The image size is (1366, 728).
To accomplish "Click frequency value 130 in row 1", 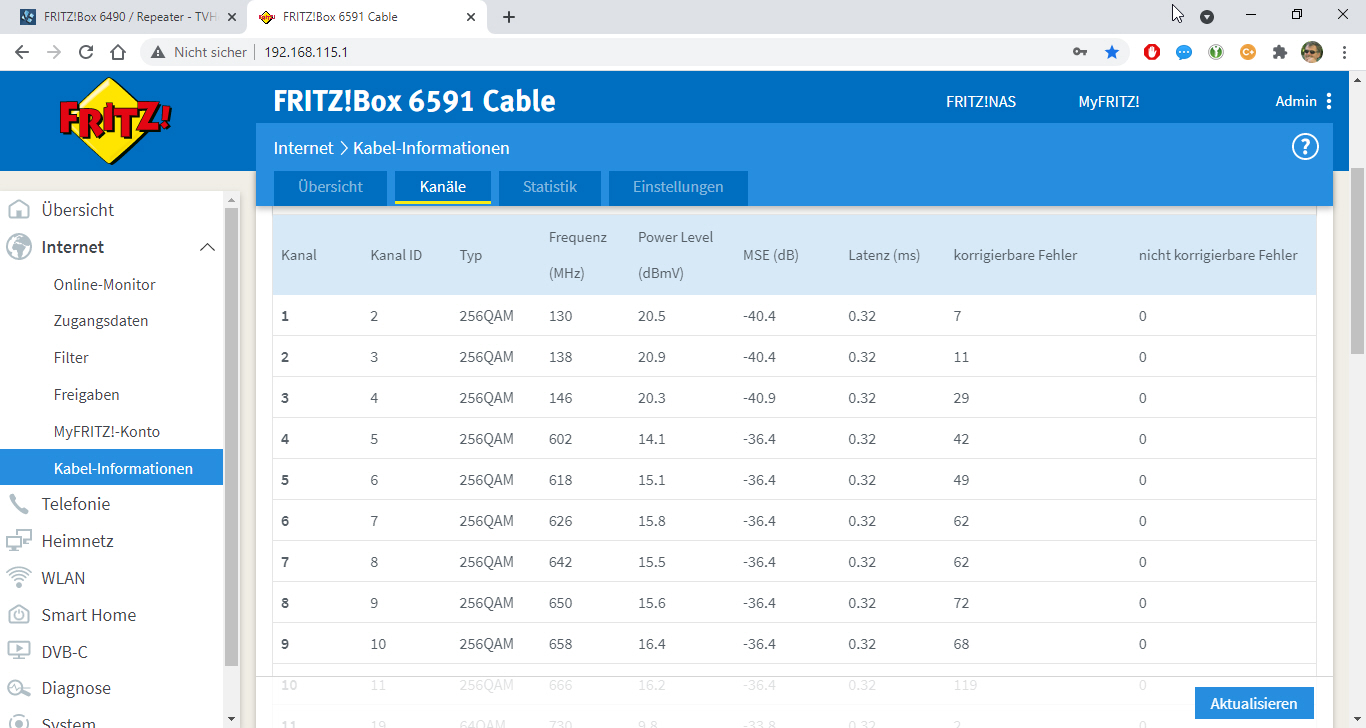I will click(x=561, y=316).
